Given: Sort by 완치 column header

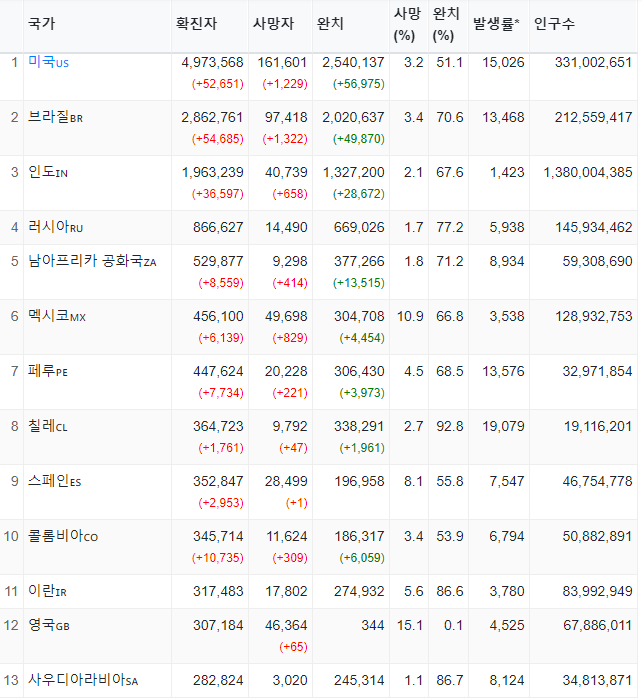Looking at the screenshot, I should [x=330, y=24].
